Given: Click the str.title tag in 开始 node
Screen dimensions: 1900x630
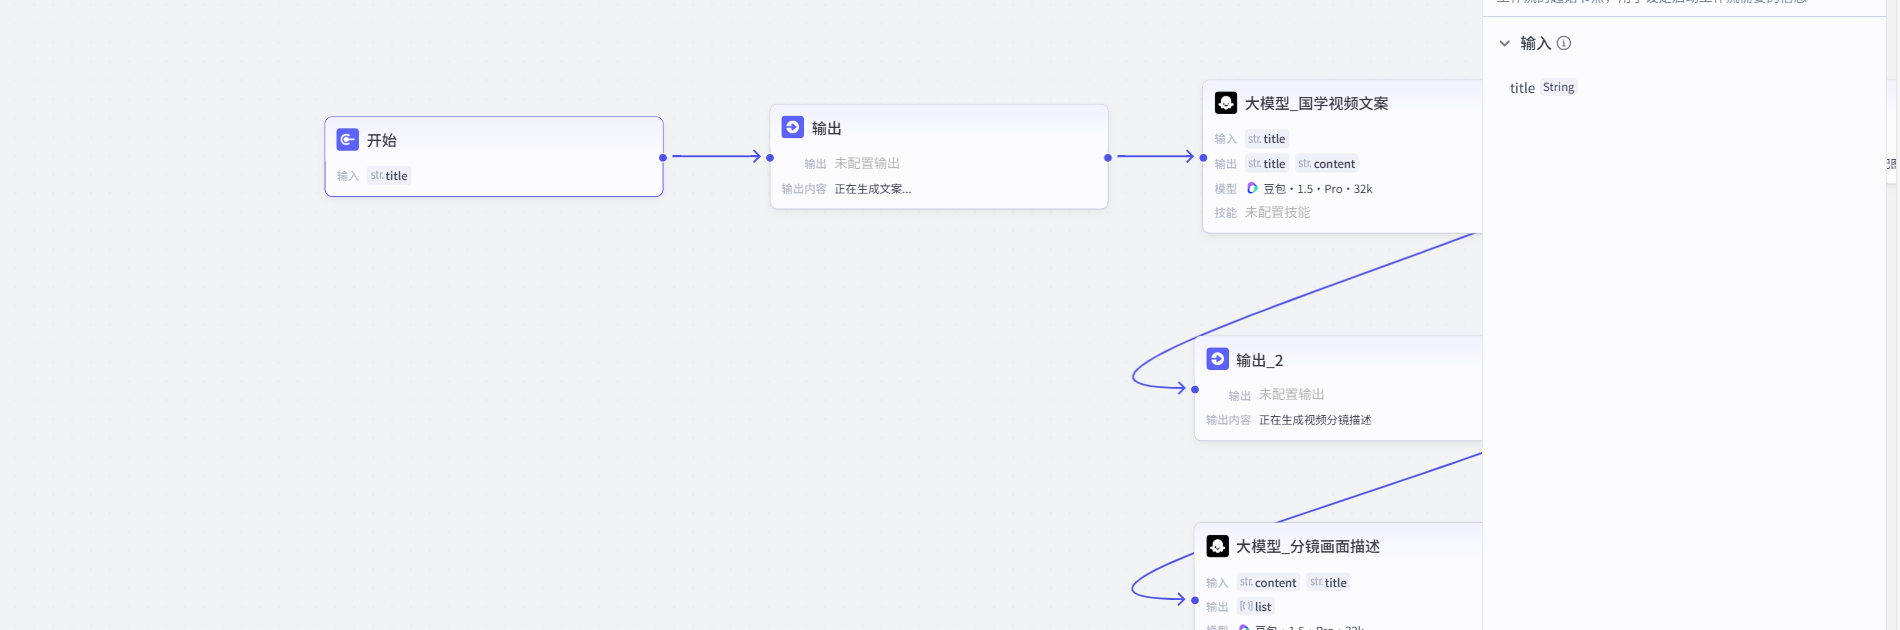Looking at the screenshot, I should (389, 176).
